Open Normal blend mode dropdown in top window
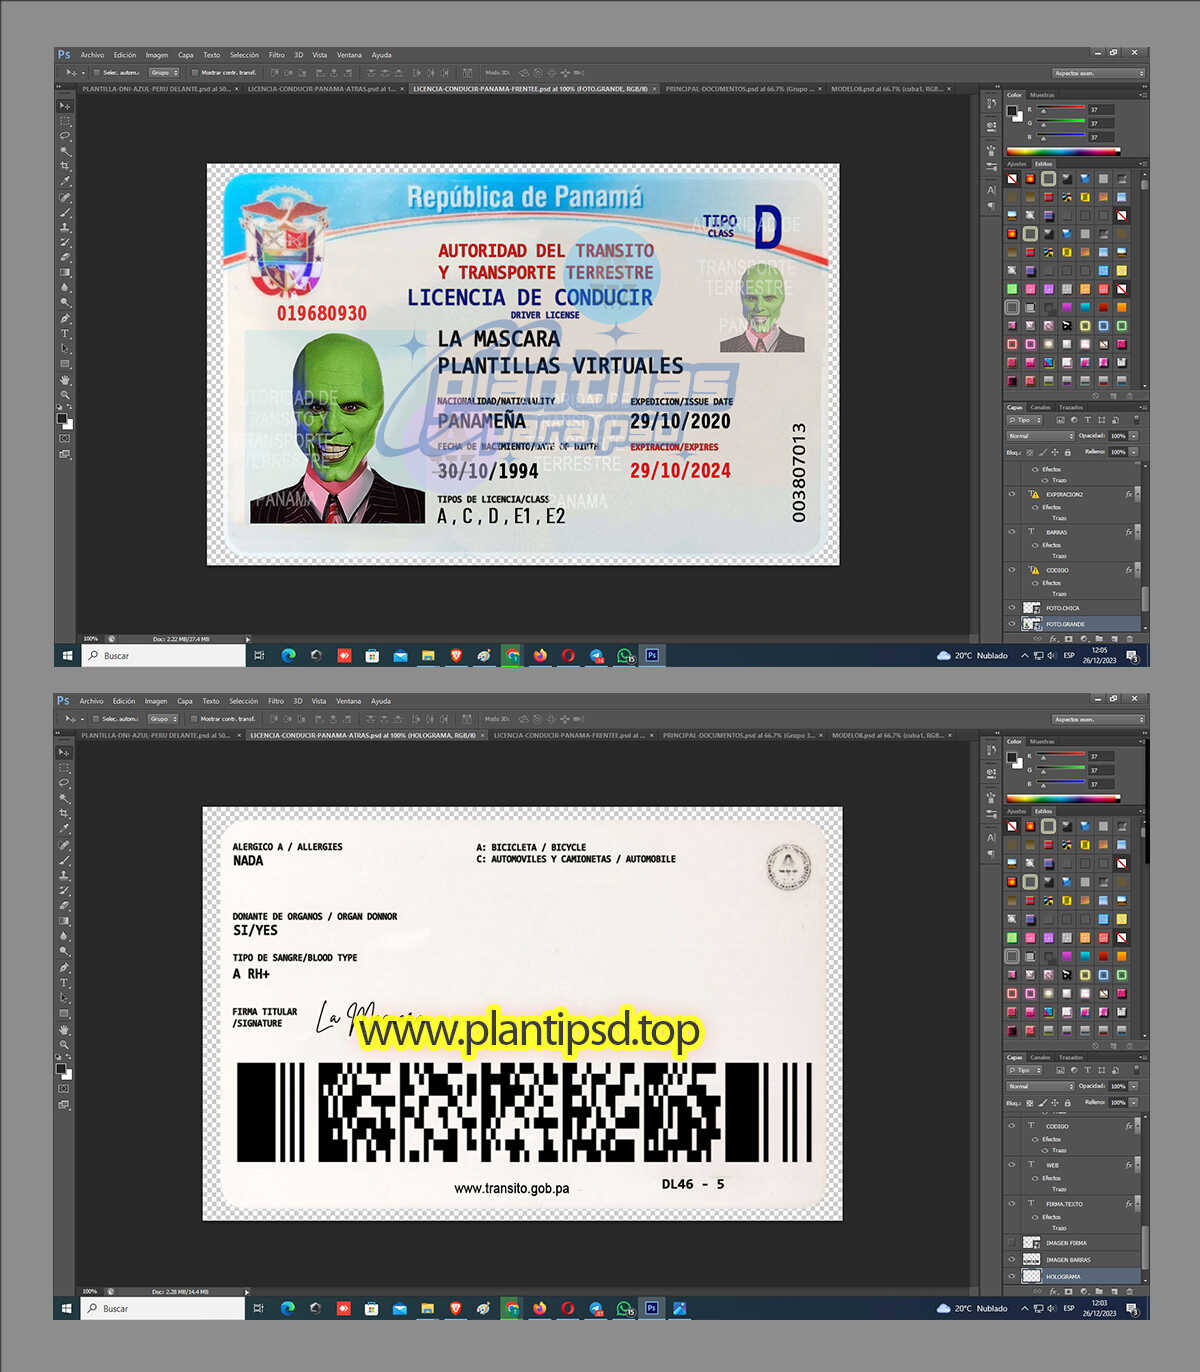 (x=1041, y=436)
